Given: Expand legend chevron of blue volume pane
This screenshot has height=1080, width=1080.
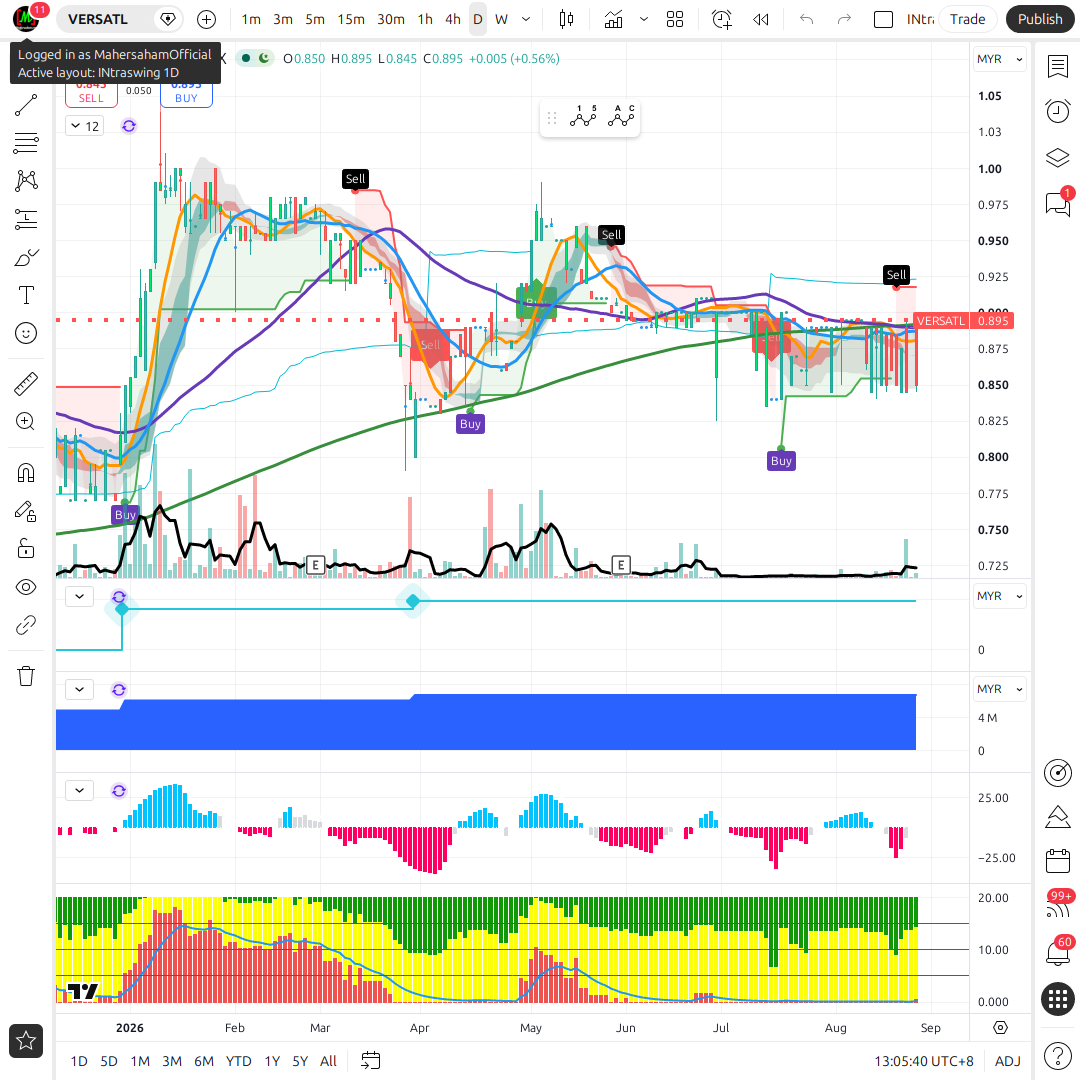Looking at the screenshot, I should point(79,689).
